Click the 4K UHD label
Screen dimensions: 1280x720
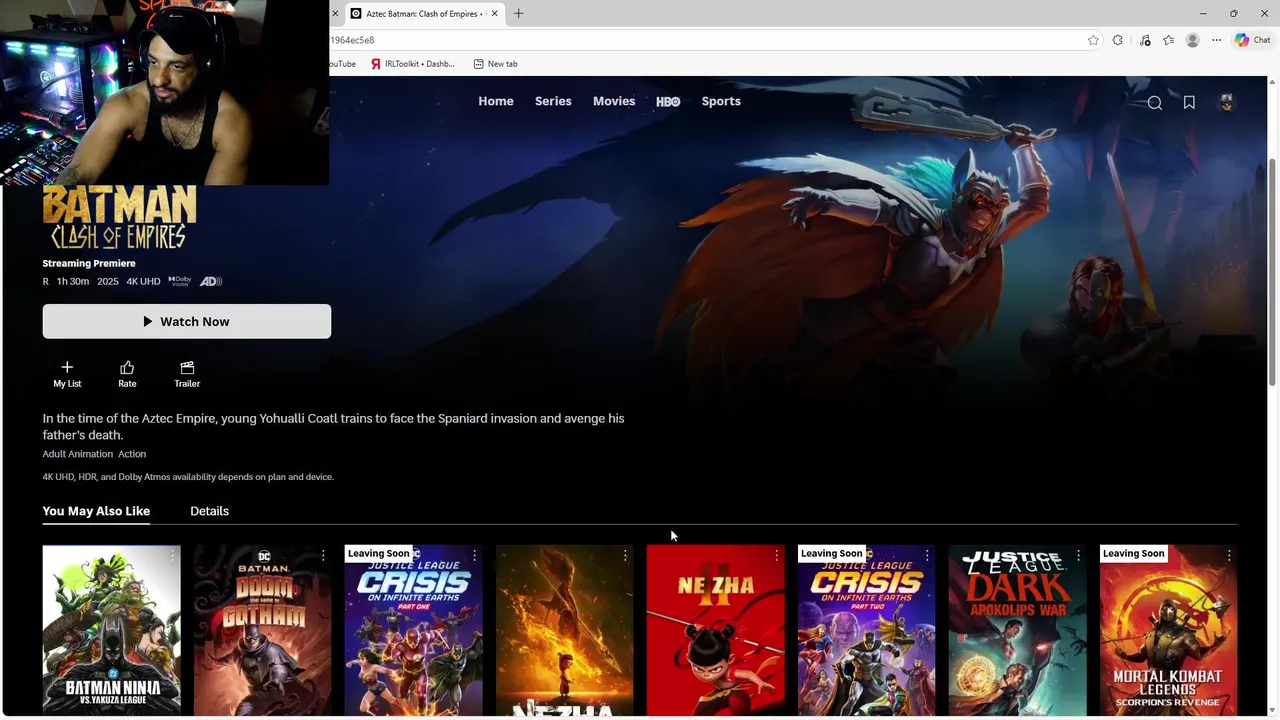(x=143, y=281)
